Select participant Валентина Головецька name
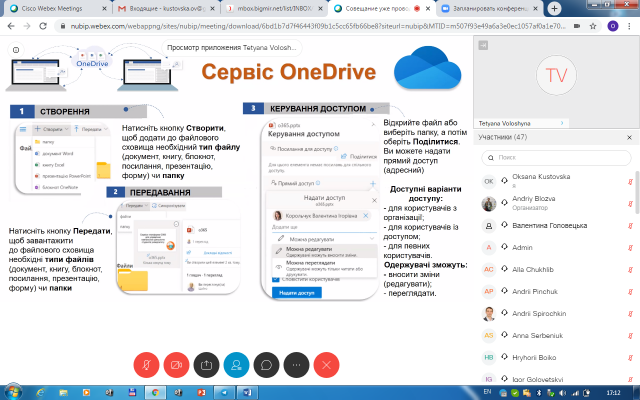 pos(549,225)
